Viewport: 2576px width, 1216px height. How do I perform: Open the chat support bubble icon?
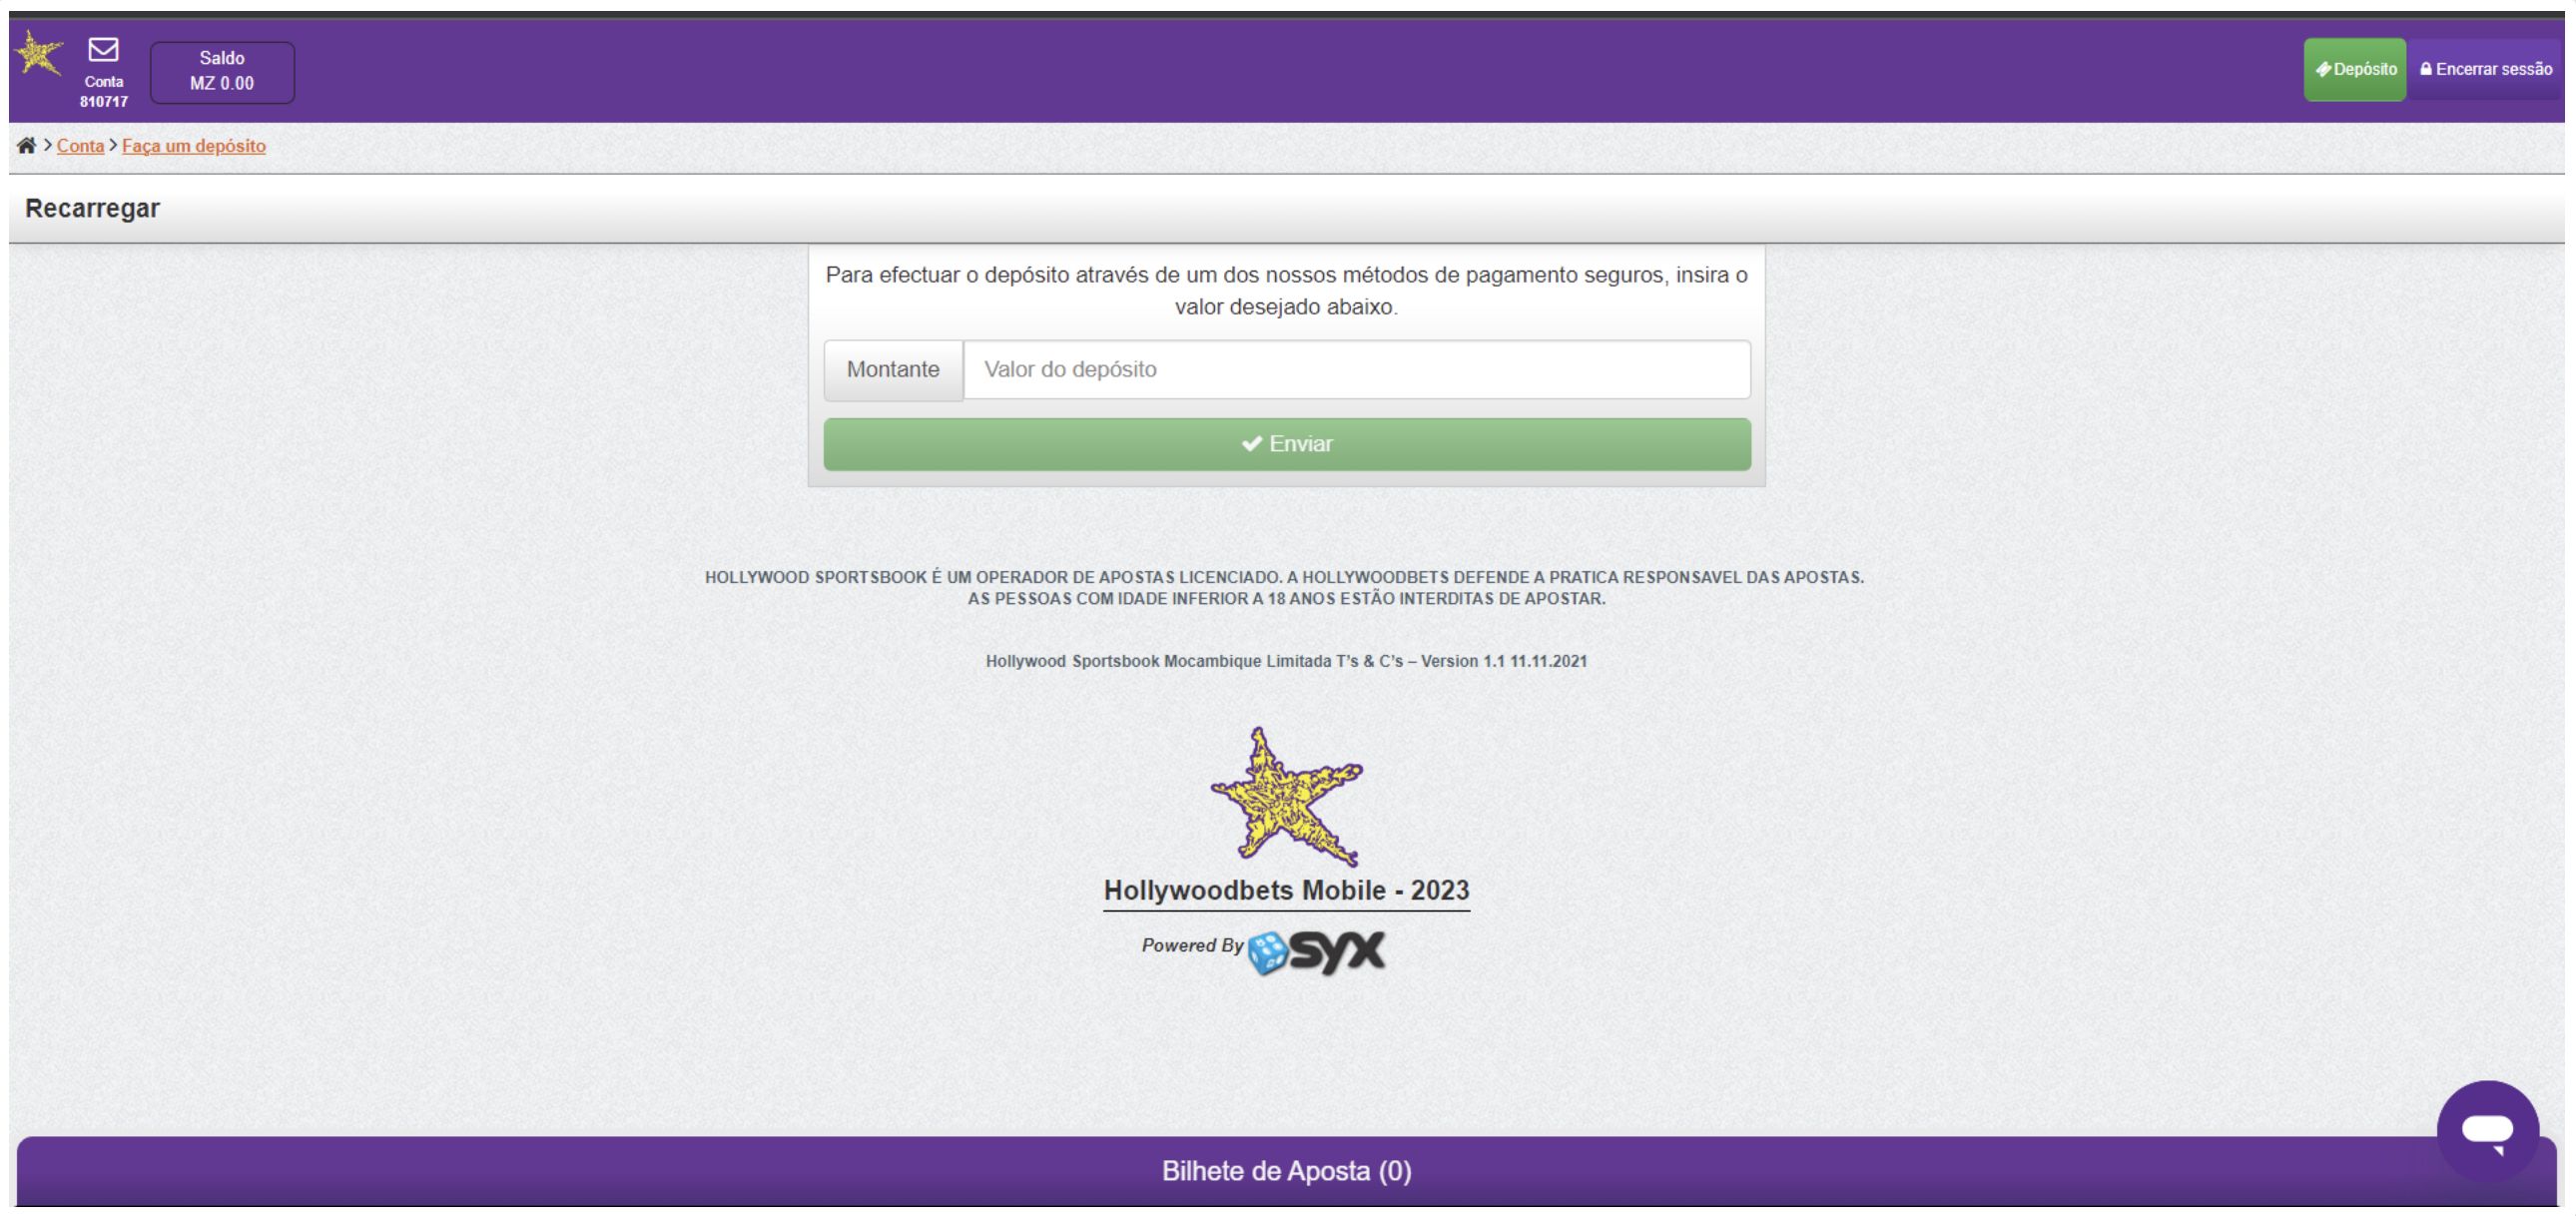(2488, 1131)
